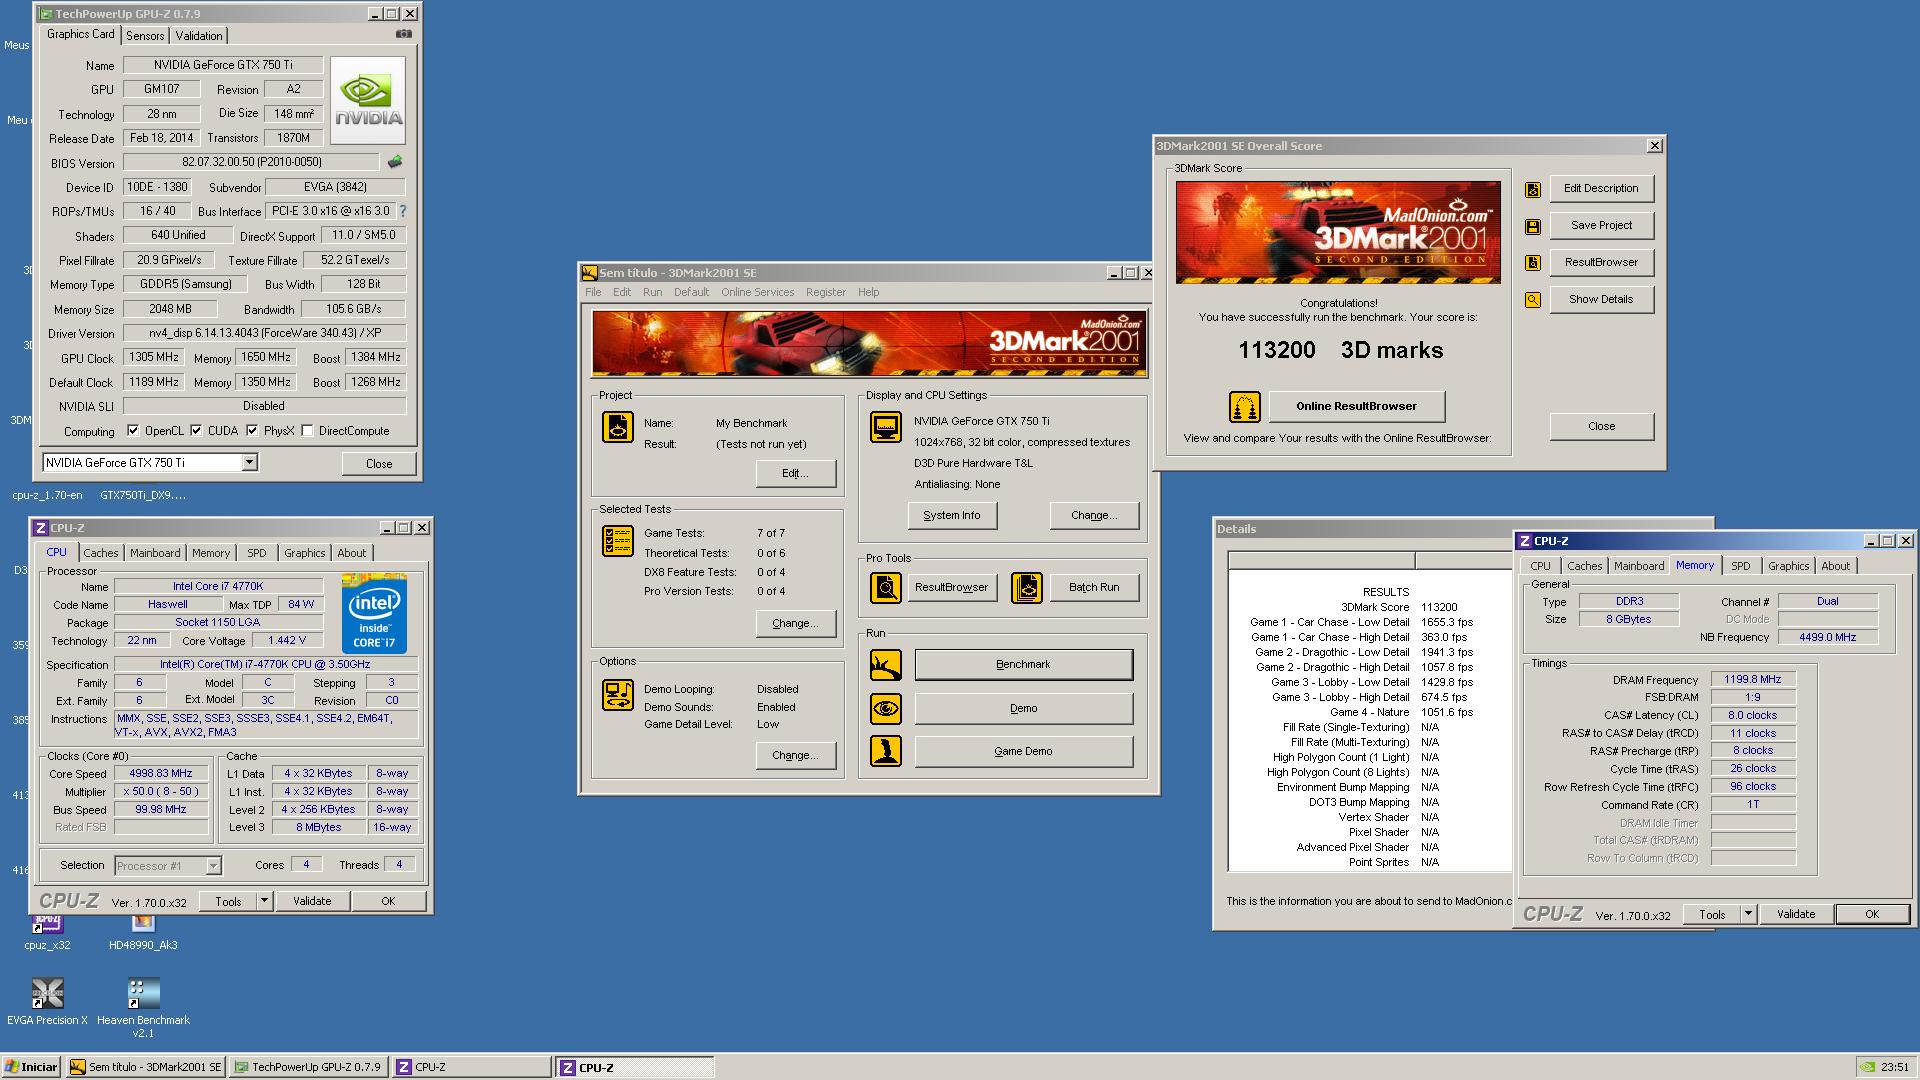Click the Iniciar start button
Screen dimensions: 1920x1080
[31, 1067]
